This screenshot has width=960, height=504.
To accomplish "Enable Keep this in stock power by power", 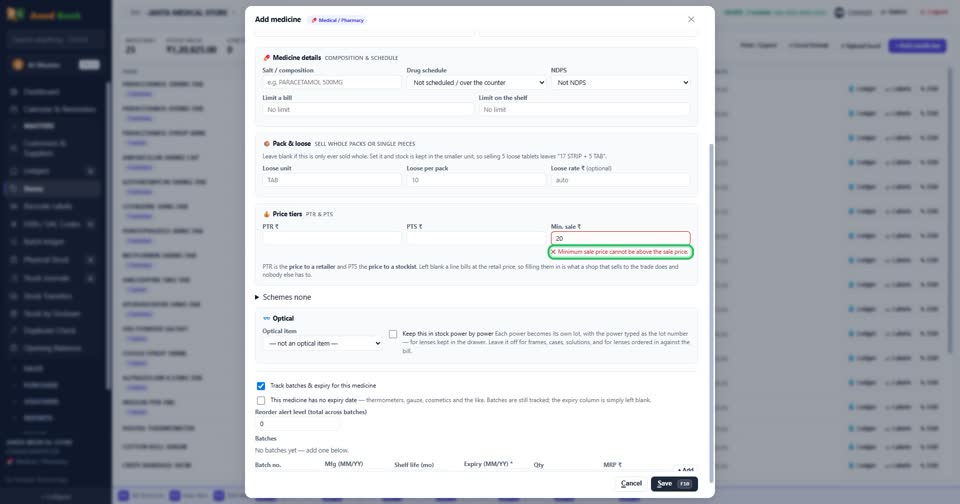I will [393, 334].
